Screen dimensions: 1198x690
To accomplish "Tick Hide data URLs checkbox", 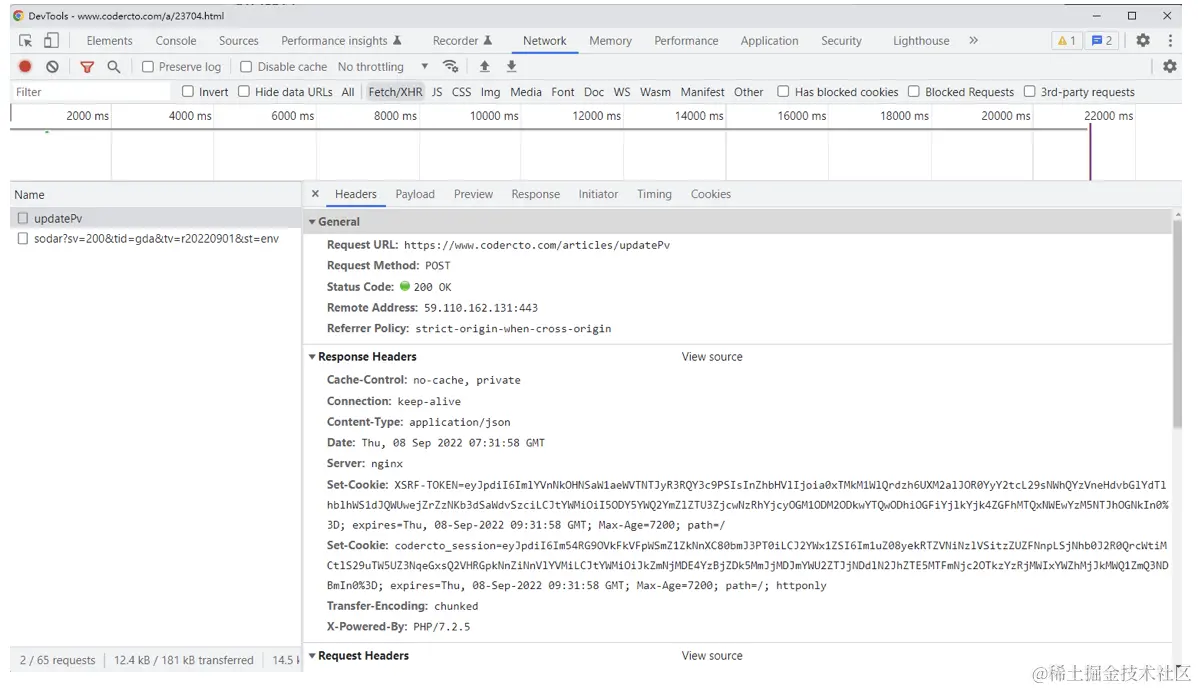I will coord(244,92).
